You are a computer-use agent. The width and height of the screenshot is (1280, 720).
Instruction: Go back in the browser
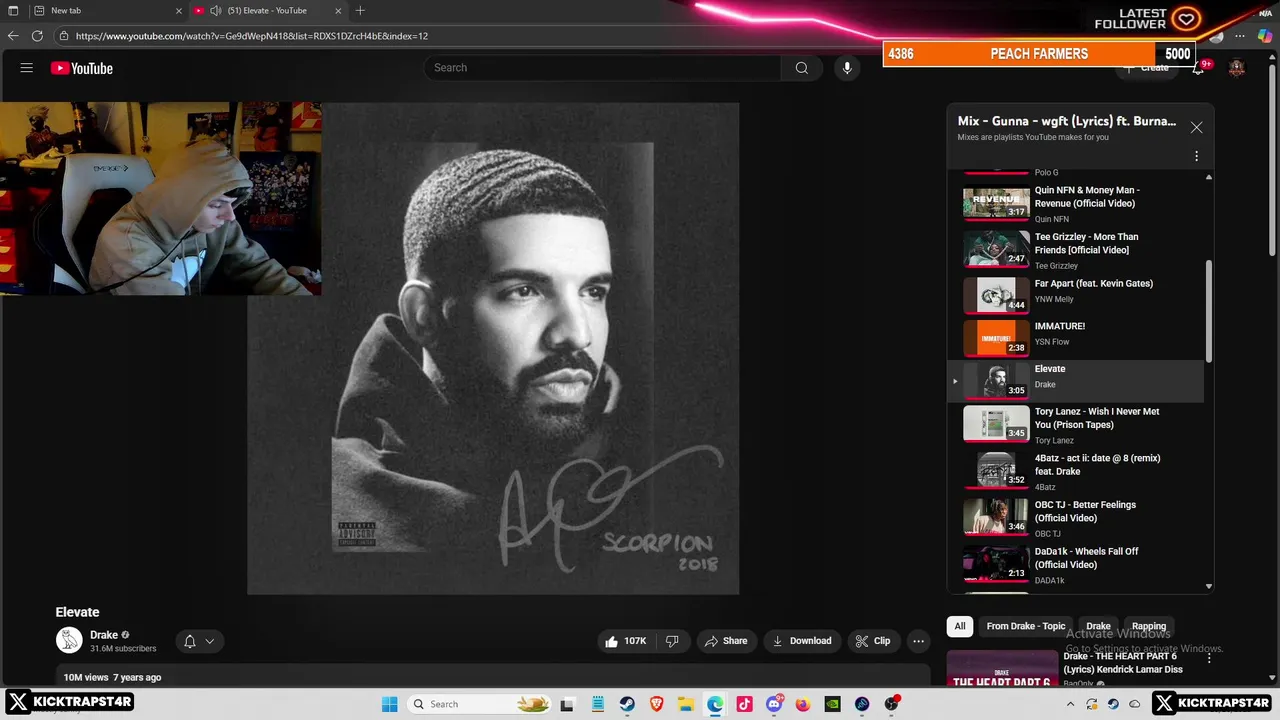(13, 36)
